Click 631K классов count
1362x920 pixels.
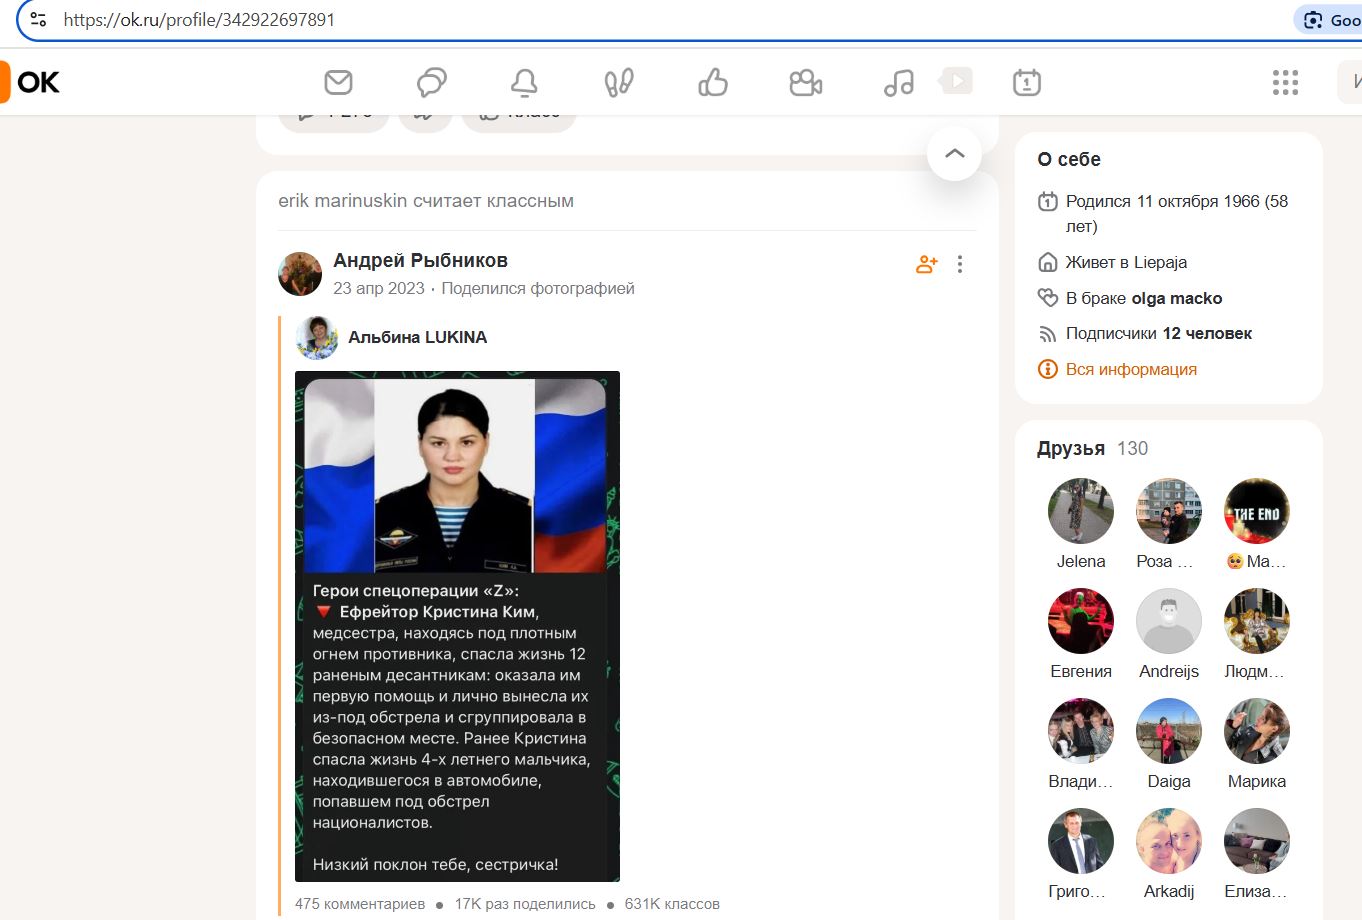(672, 904)
